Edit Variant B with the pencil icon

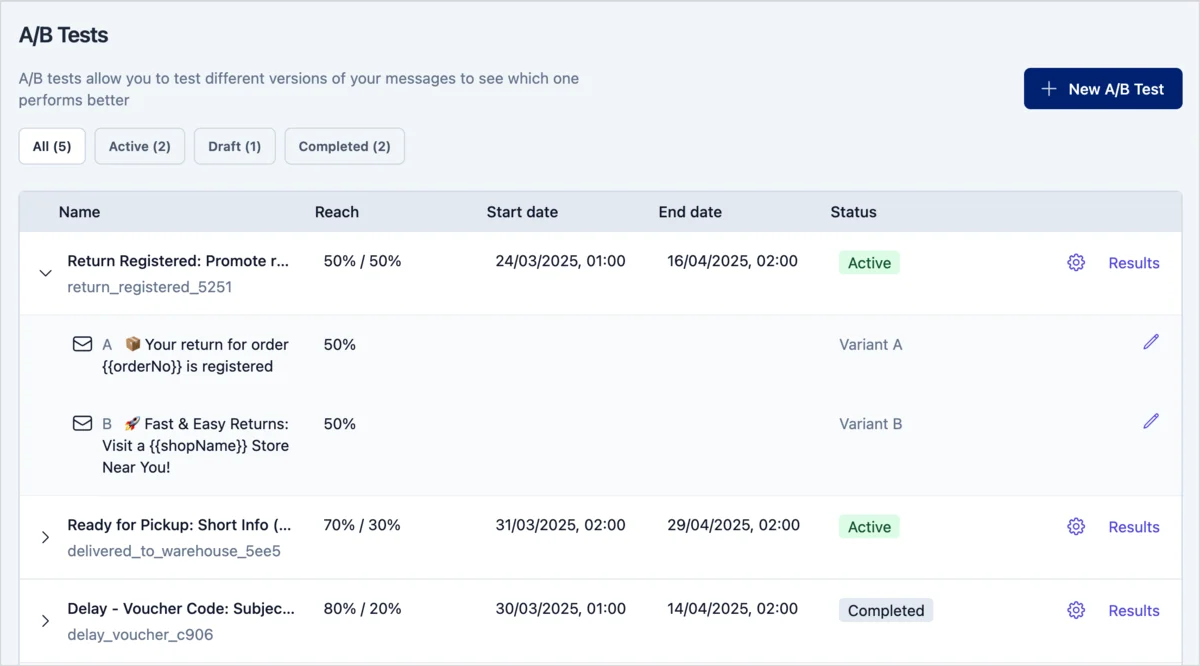(x=1151, y=421)
